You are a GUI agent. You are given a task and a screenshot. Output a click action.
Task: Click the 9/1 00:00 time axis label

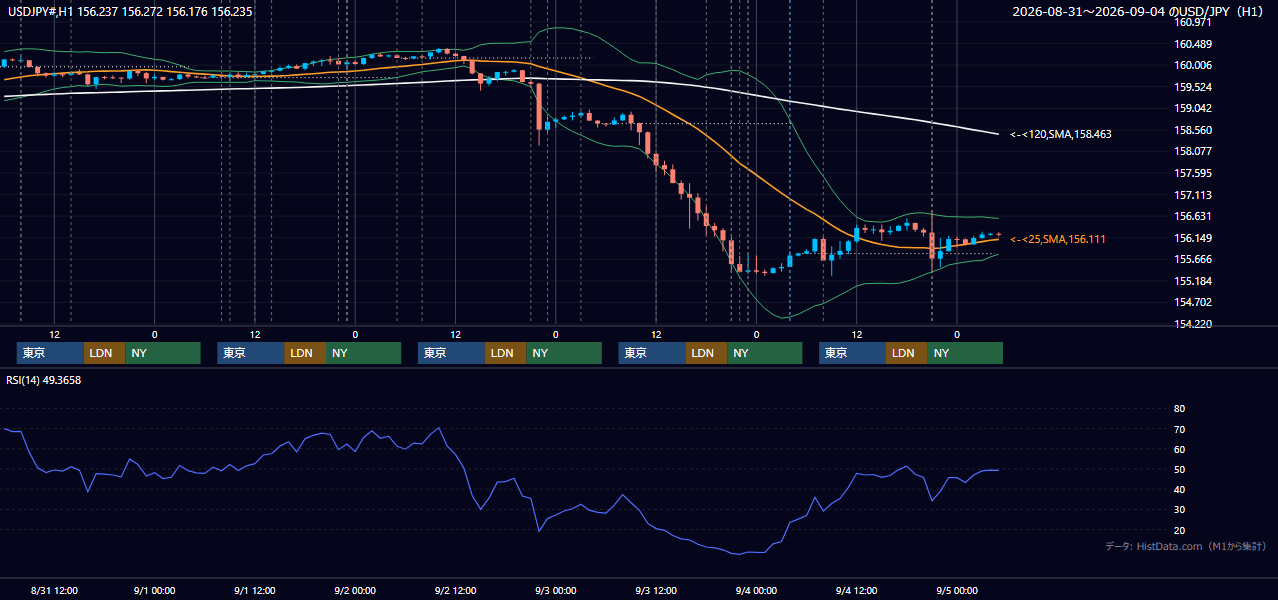pyautogui.click(x=154, y=591)
